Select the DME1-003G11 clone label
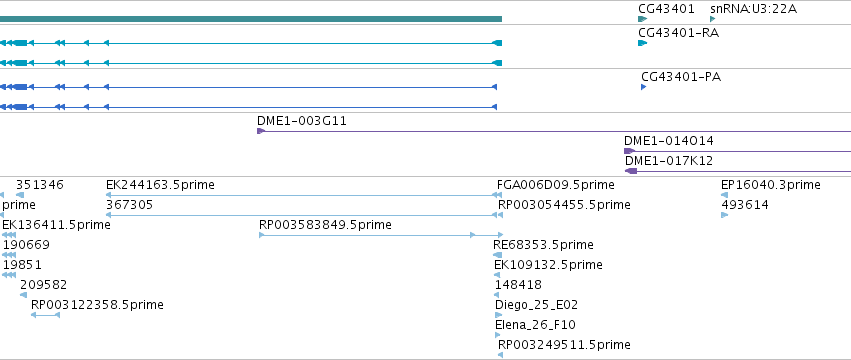Viewport: 851px width, 360px height. point(302,121)
